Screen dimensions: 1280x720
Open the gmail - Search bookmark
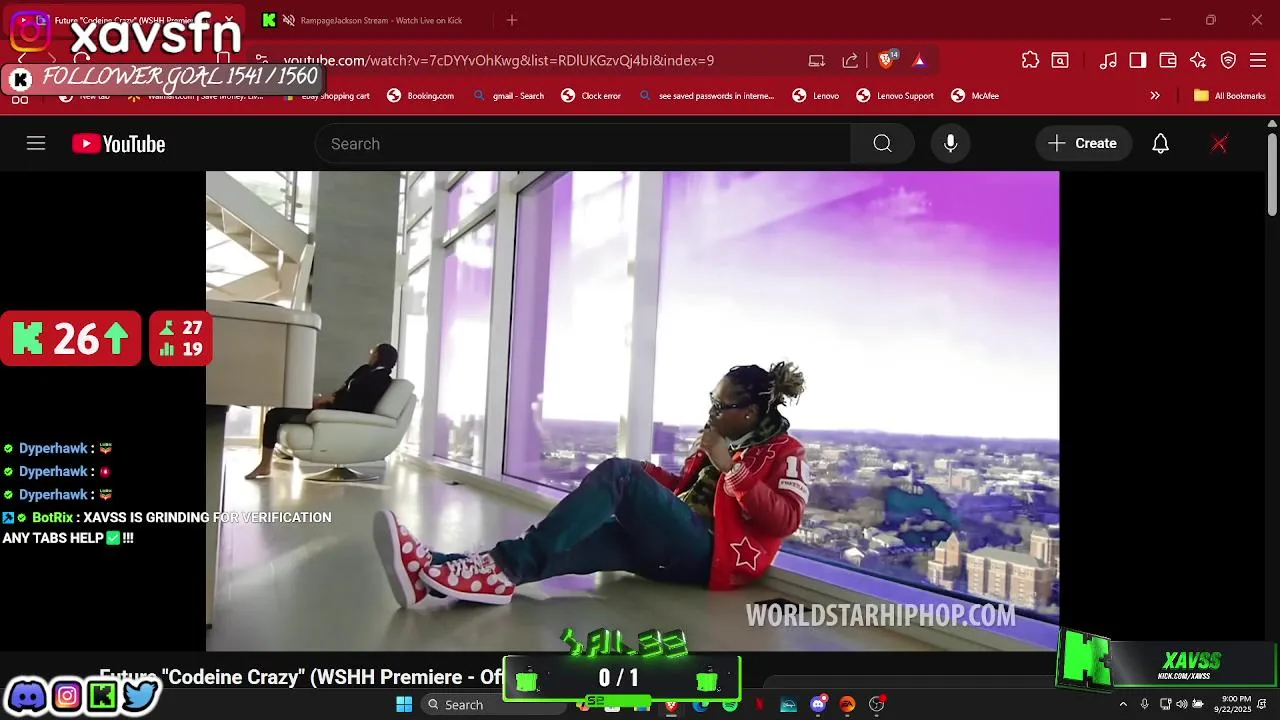509,96
